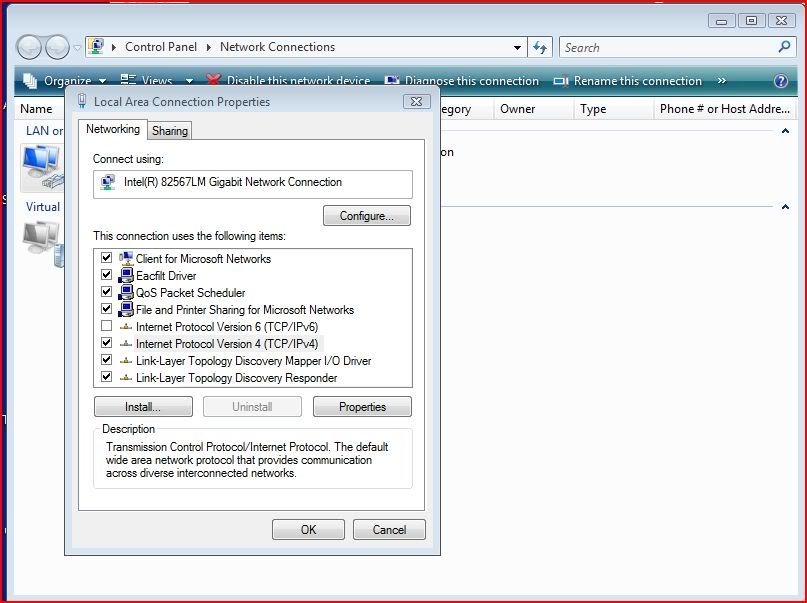Click the Install... button
Screen dimensions: 807x603
143,407
